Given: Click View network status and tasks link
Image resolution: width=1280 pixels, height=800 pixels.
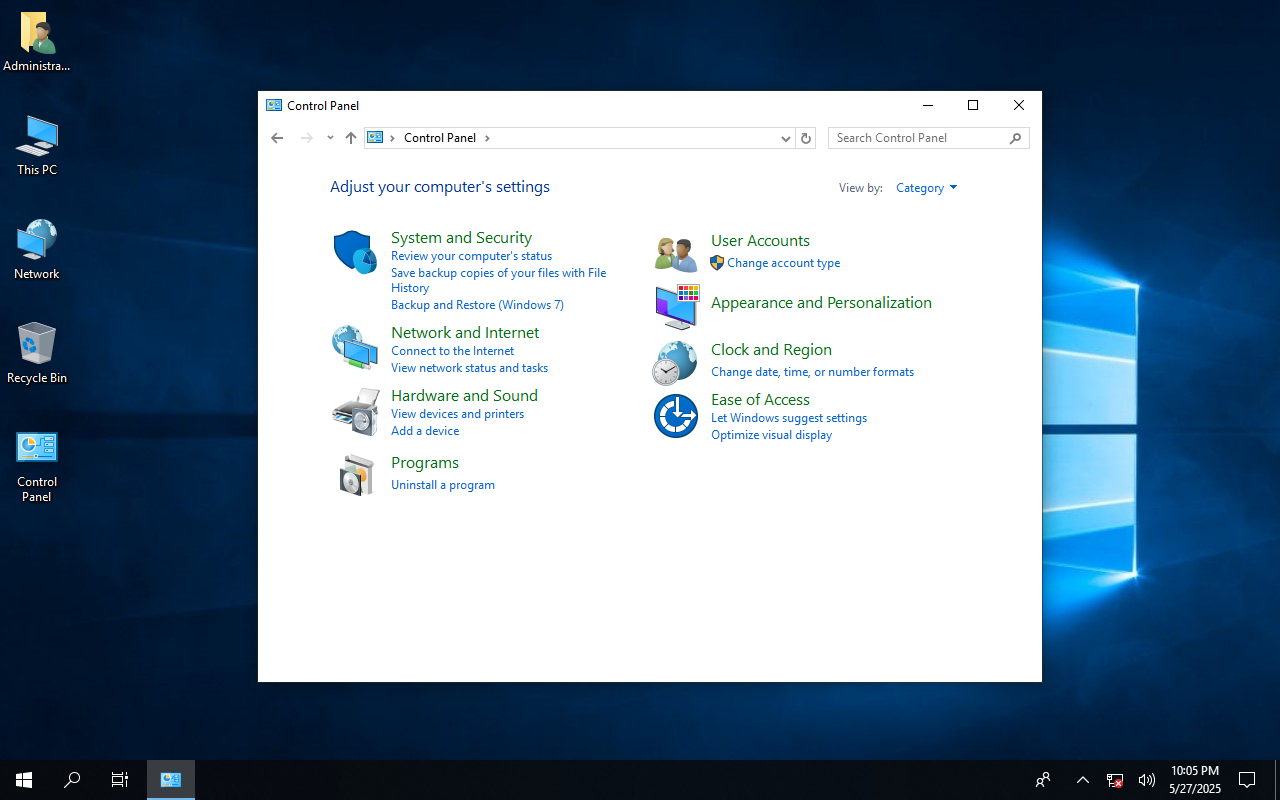Looking at the screenshot, I should point(469,368).
